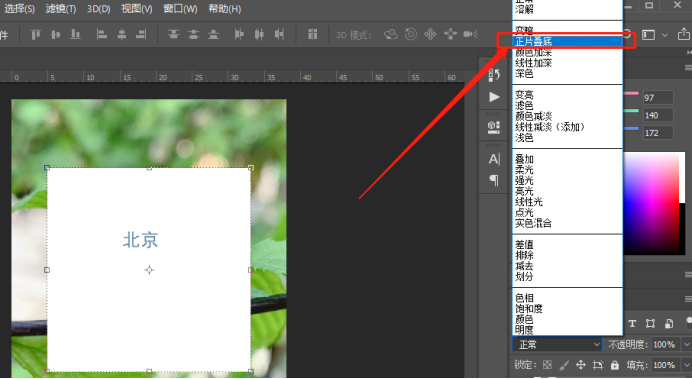Select the 3D video camera zoom icon
Image resolution: width=692 pixels, height=379 pixels.
point(470,34)
